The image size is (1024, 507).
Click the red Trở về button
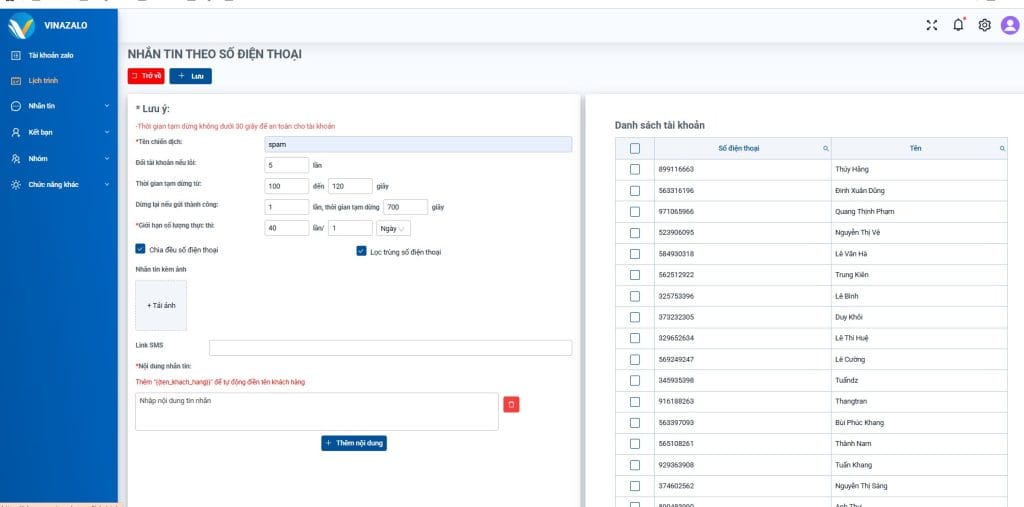[146, 76]
